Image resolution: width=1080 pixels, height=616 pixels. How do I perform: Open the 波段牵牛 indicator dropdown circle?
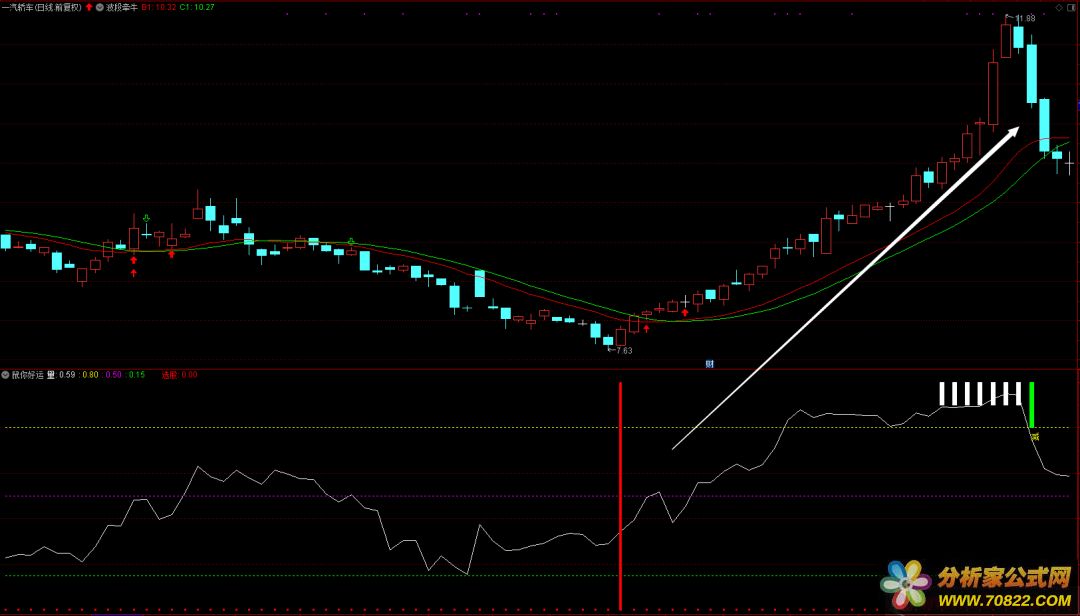99,7
